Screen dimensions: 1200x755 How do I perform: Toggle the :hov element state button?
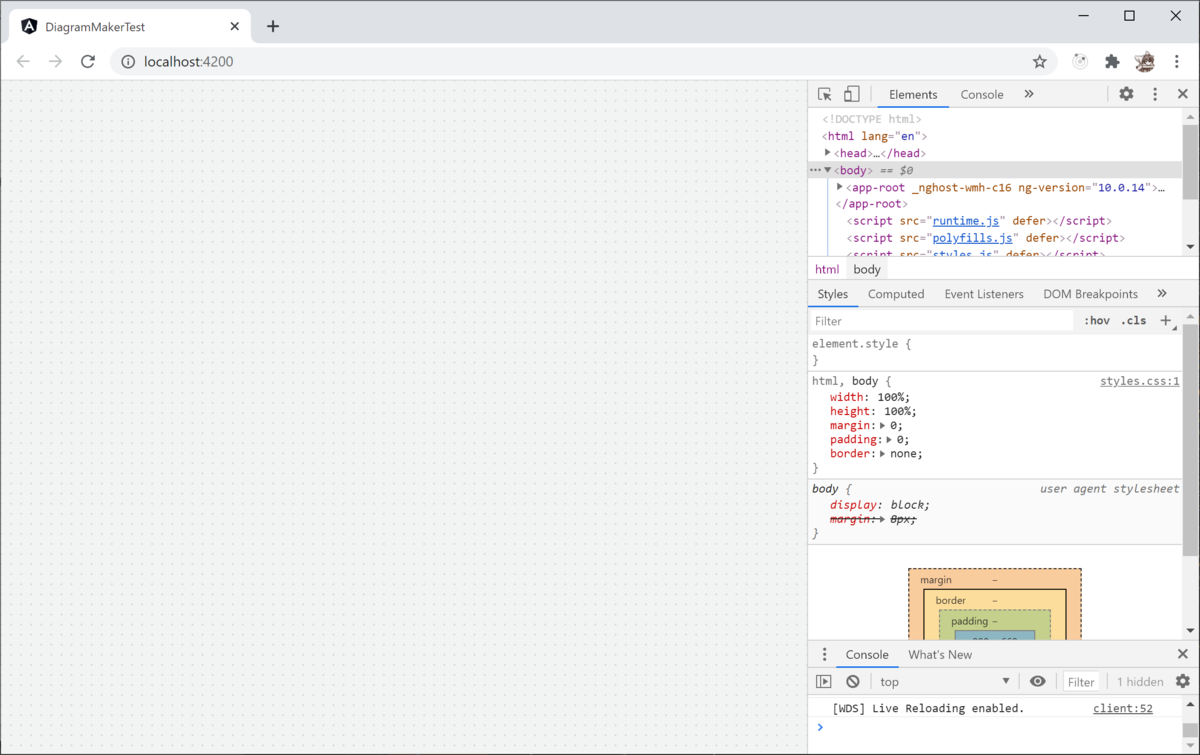click(1097, 321)
